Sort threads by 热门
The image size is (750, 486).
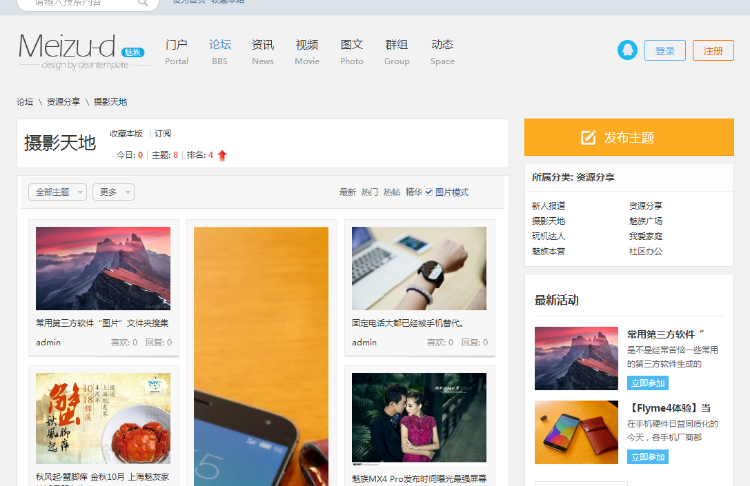click(x=370, y=192)
